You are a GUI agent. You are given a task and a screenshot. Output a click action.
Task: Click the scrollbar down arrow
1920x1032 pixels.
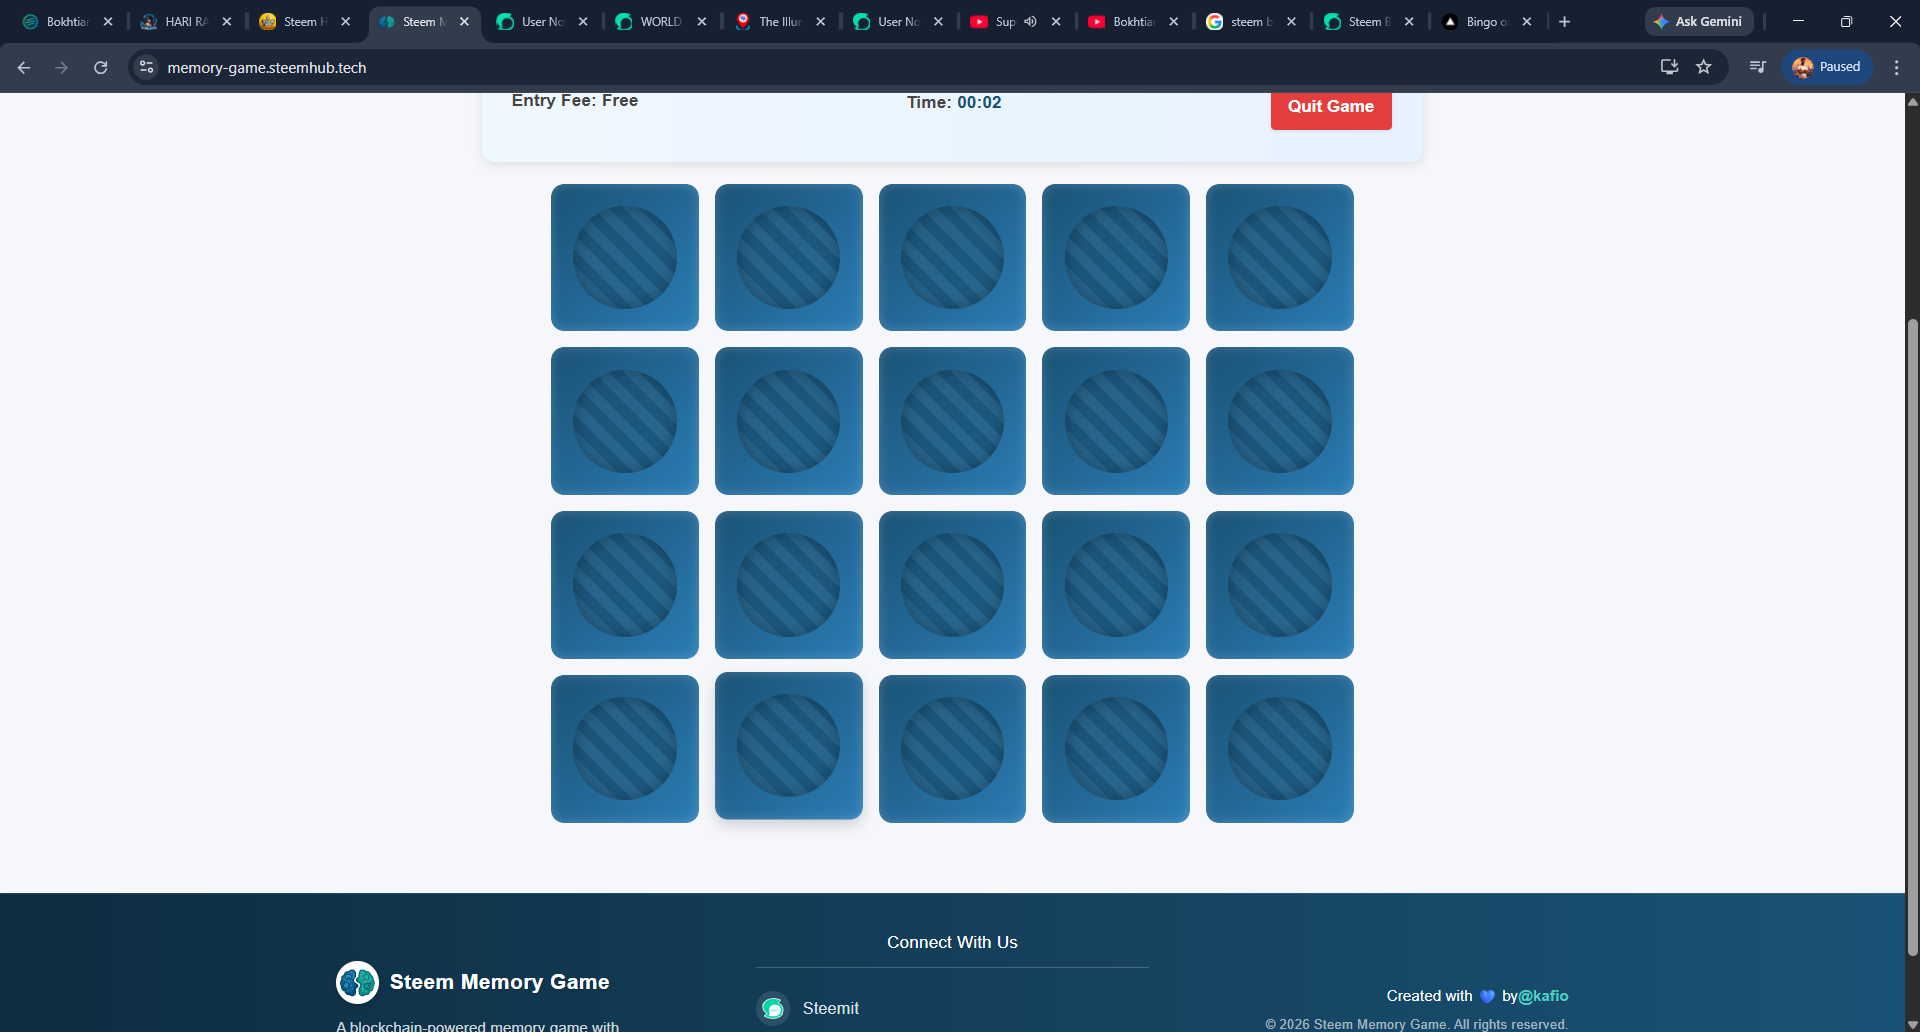1912,1024
